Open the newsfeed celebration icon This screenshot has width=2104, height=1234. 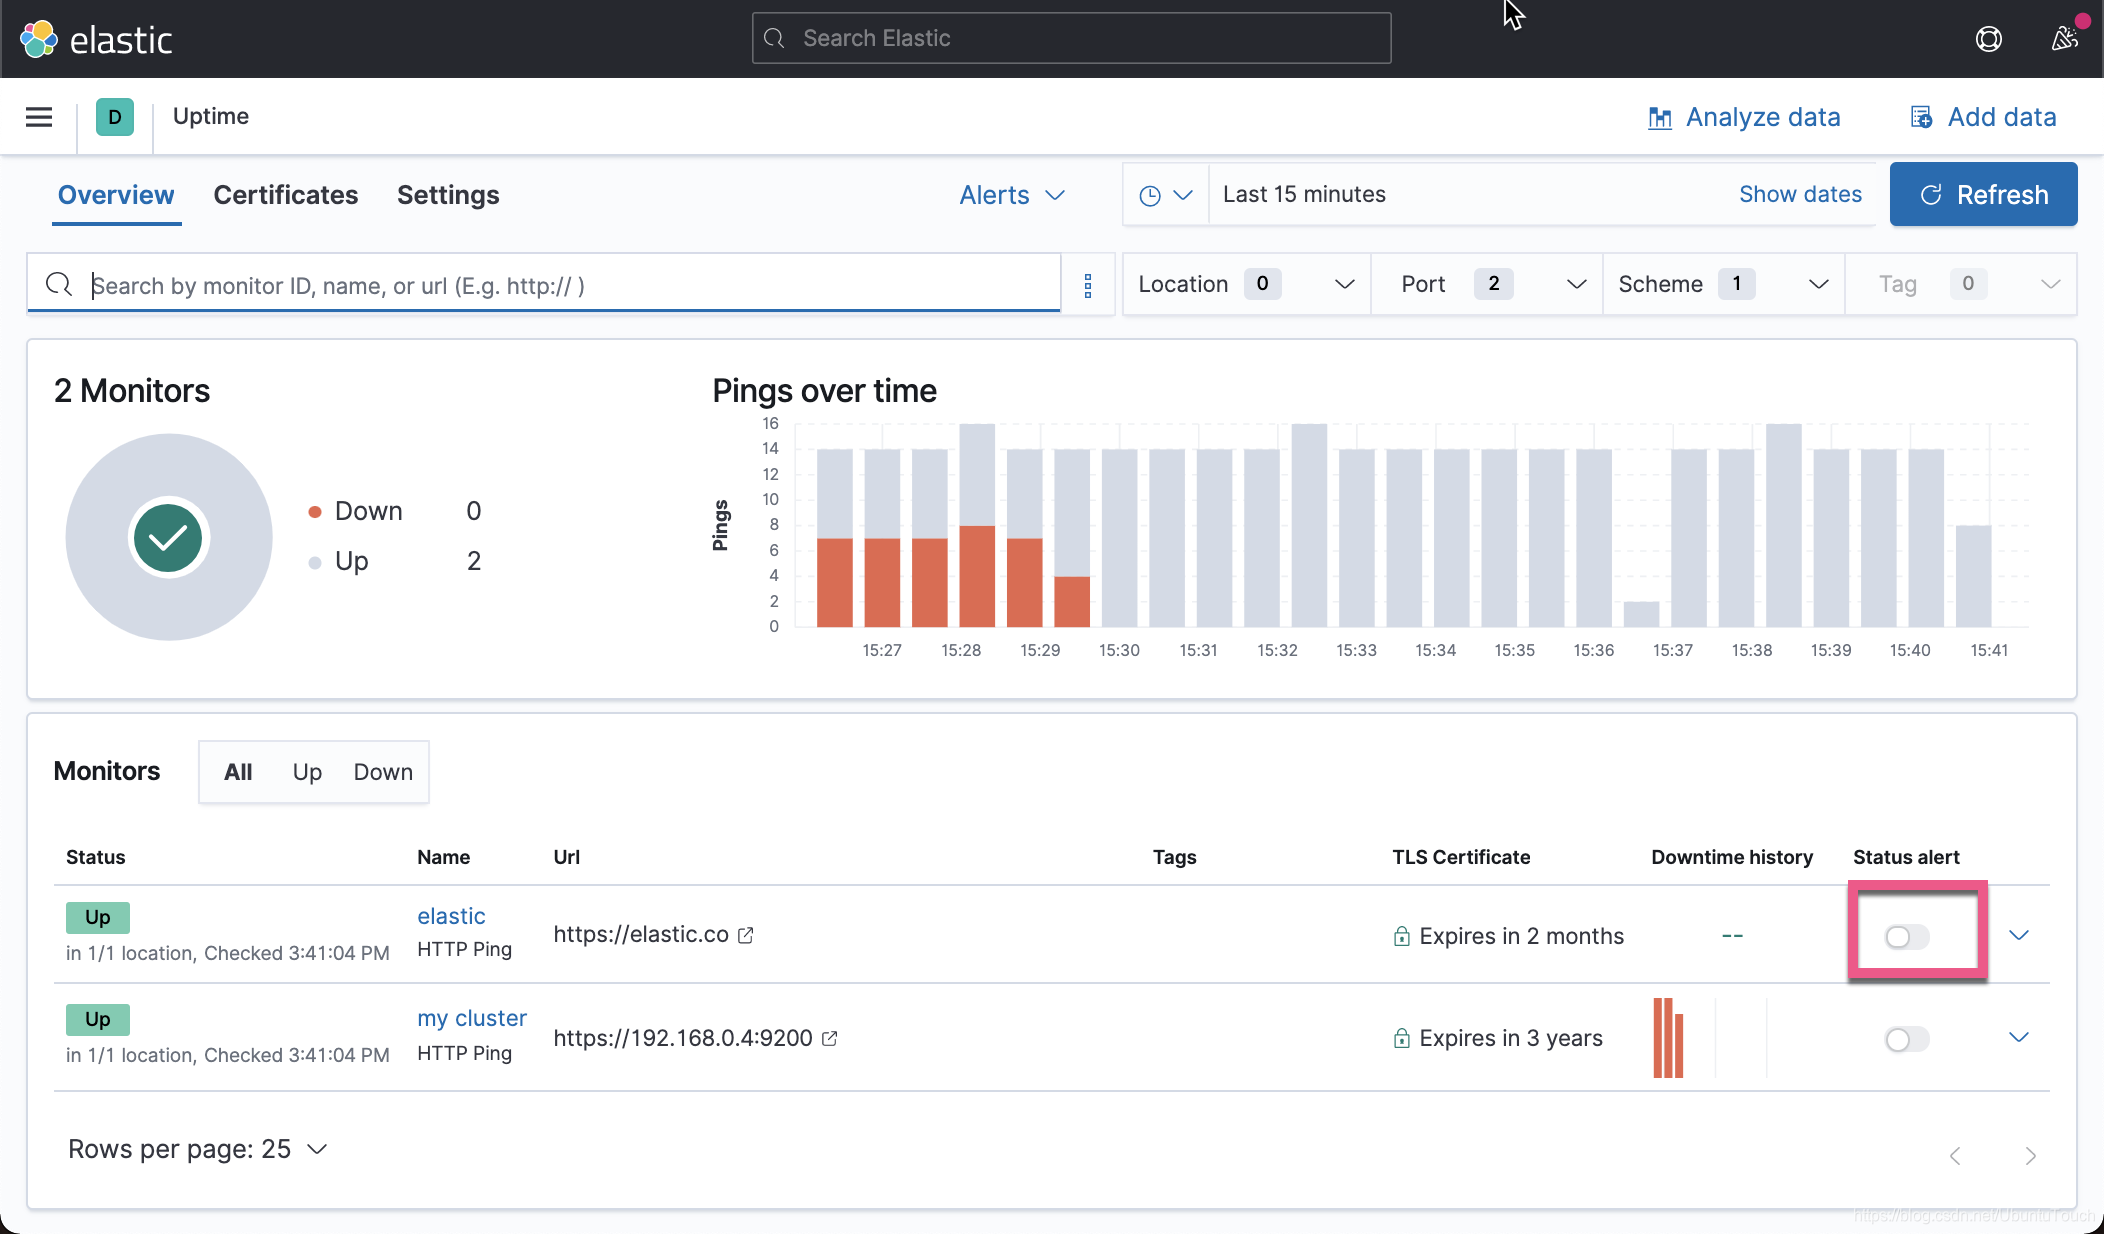coord(2064,39)
